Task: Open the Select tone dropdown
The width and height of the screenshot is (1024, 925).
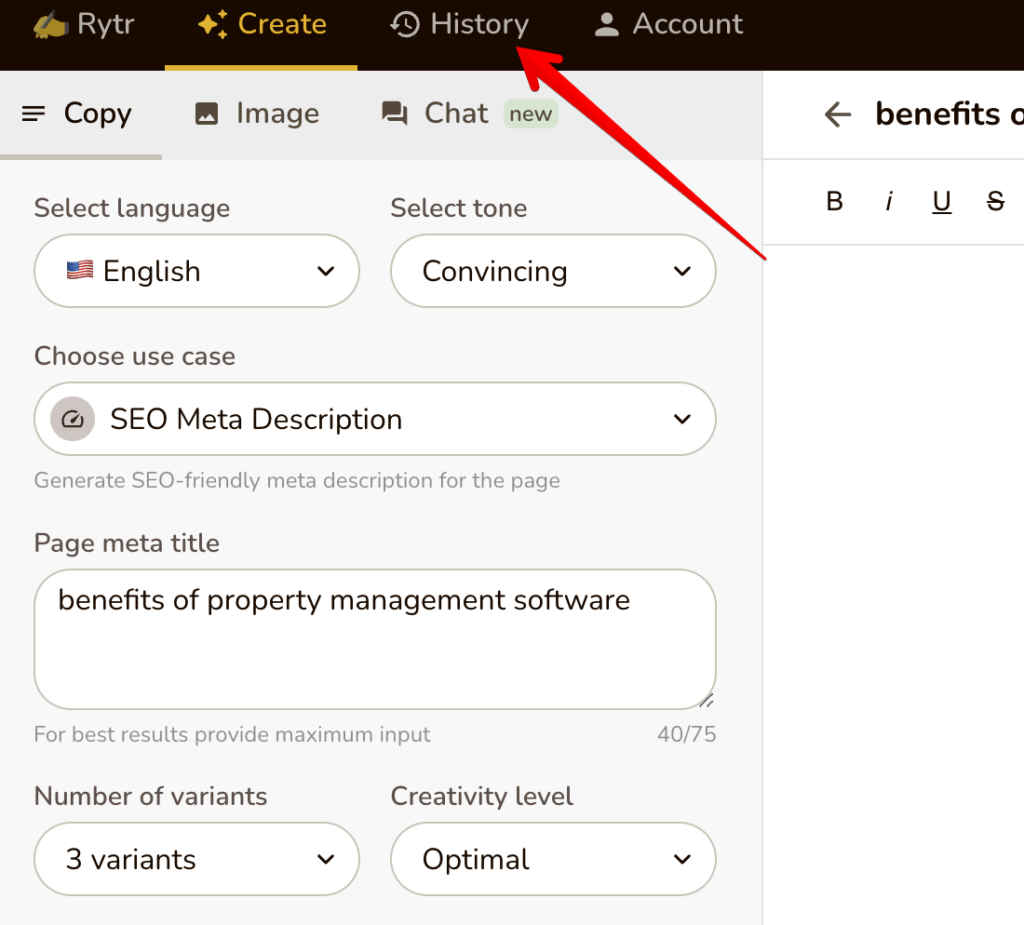Action: point(553,271)
